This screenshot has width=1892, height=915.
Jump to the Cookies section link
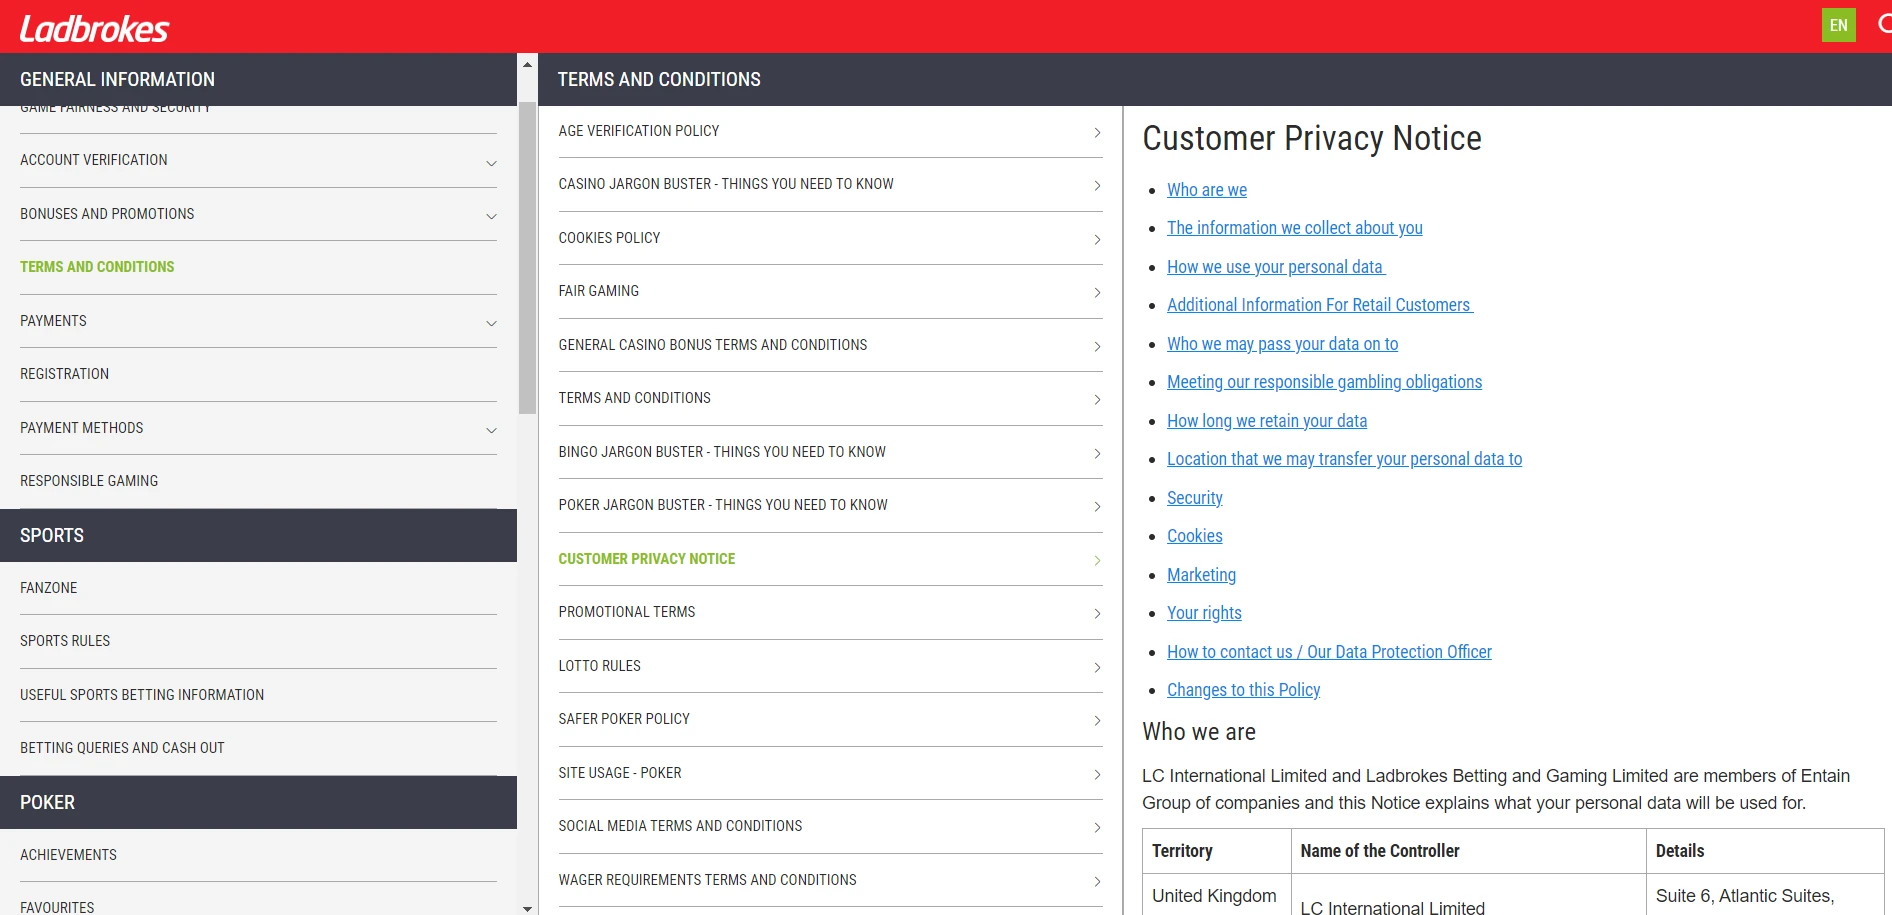point(1195,536)
